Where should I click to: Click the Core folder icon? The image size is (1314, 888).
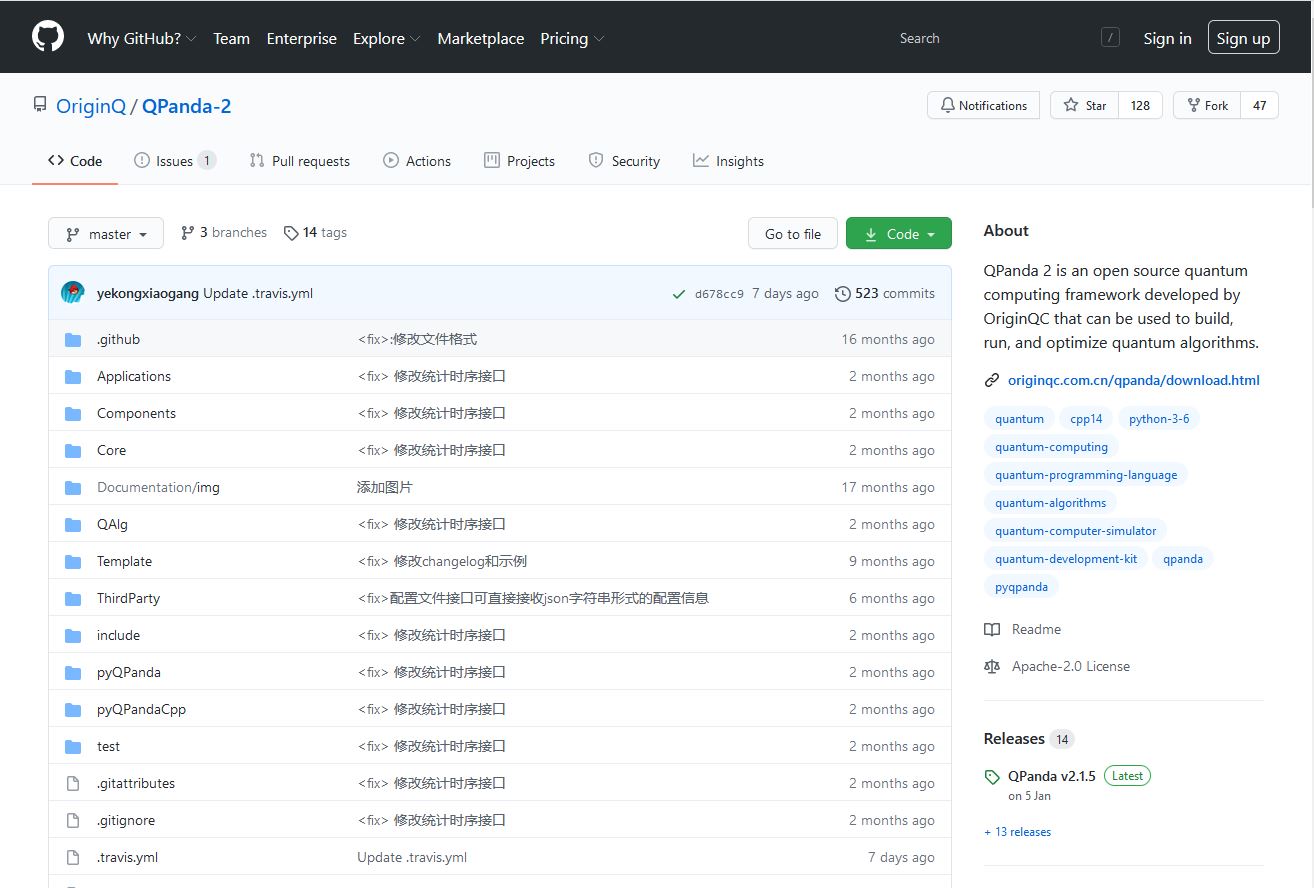tap(73, 451)
